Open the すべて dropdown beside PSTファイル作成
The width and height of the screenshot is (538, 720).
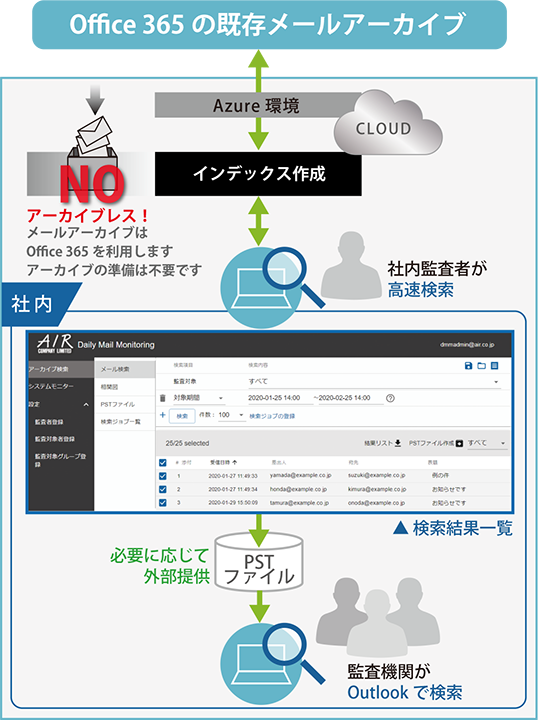tap(487, 443)
